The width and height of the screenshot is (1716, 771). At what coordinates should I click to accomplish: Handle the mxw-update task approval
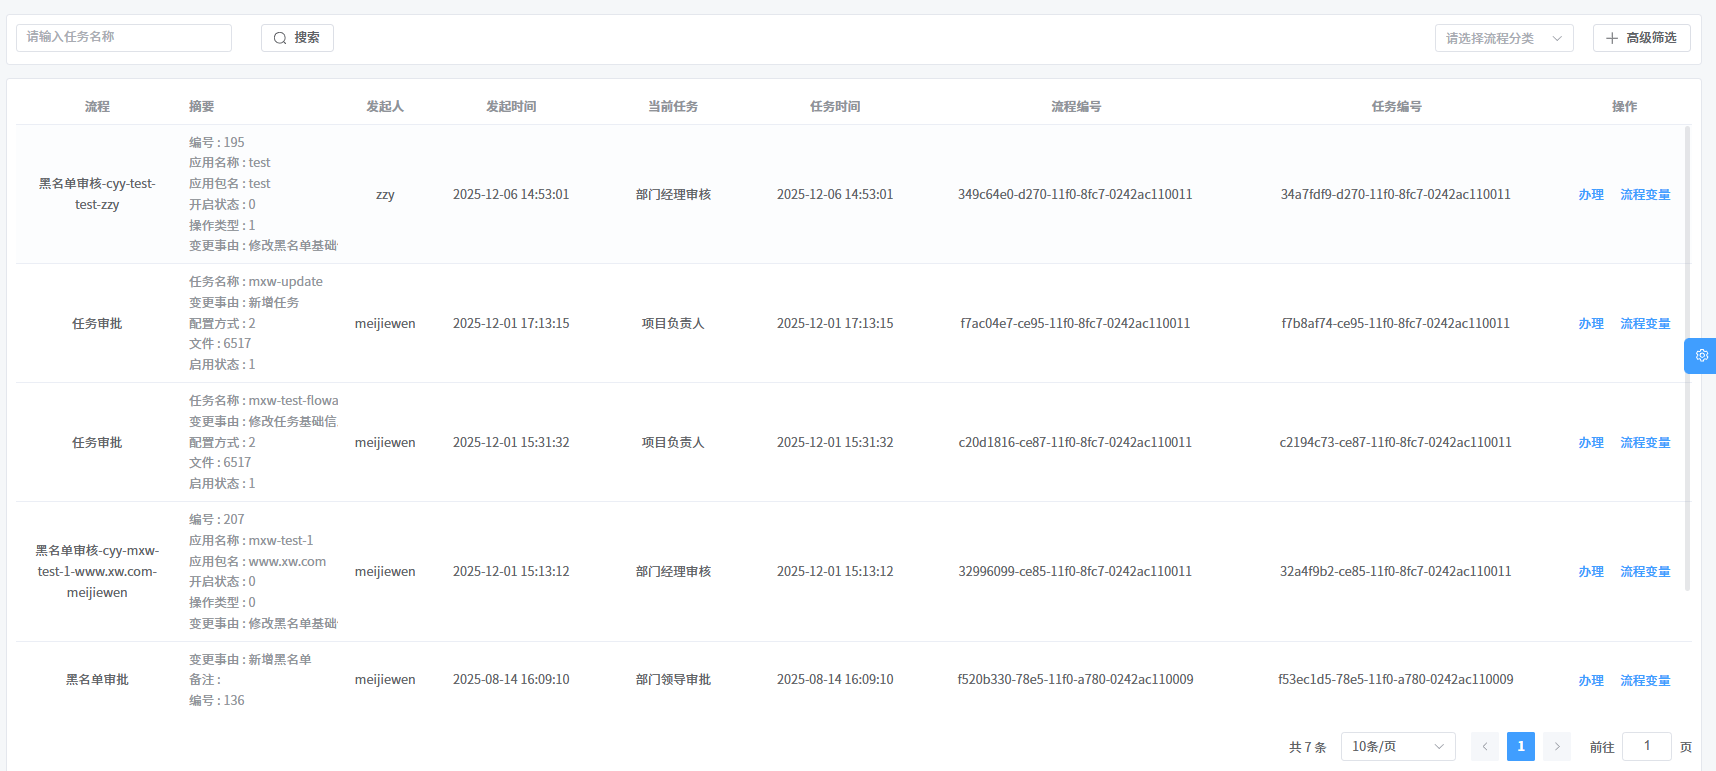point(1590,324)
